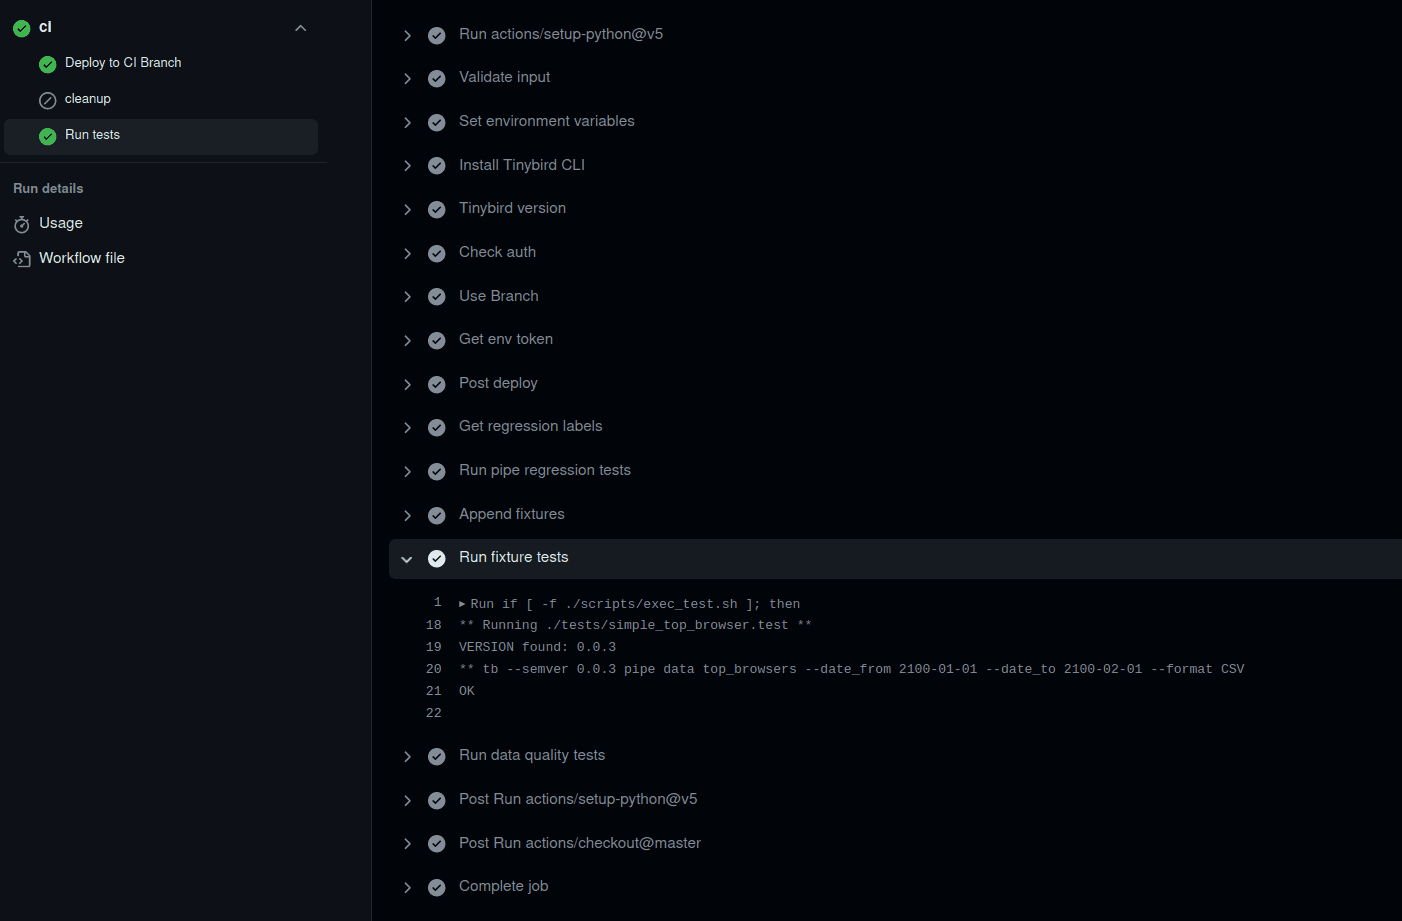Select the Run tests job

(92, 135)
